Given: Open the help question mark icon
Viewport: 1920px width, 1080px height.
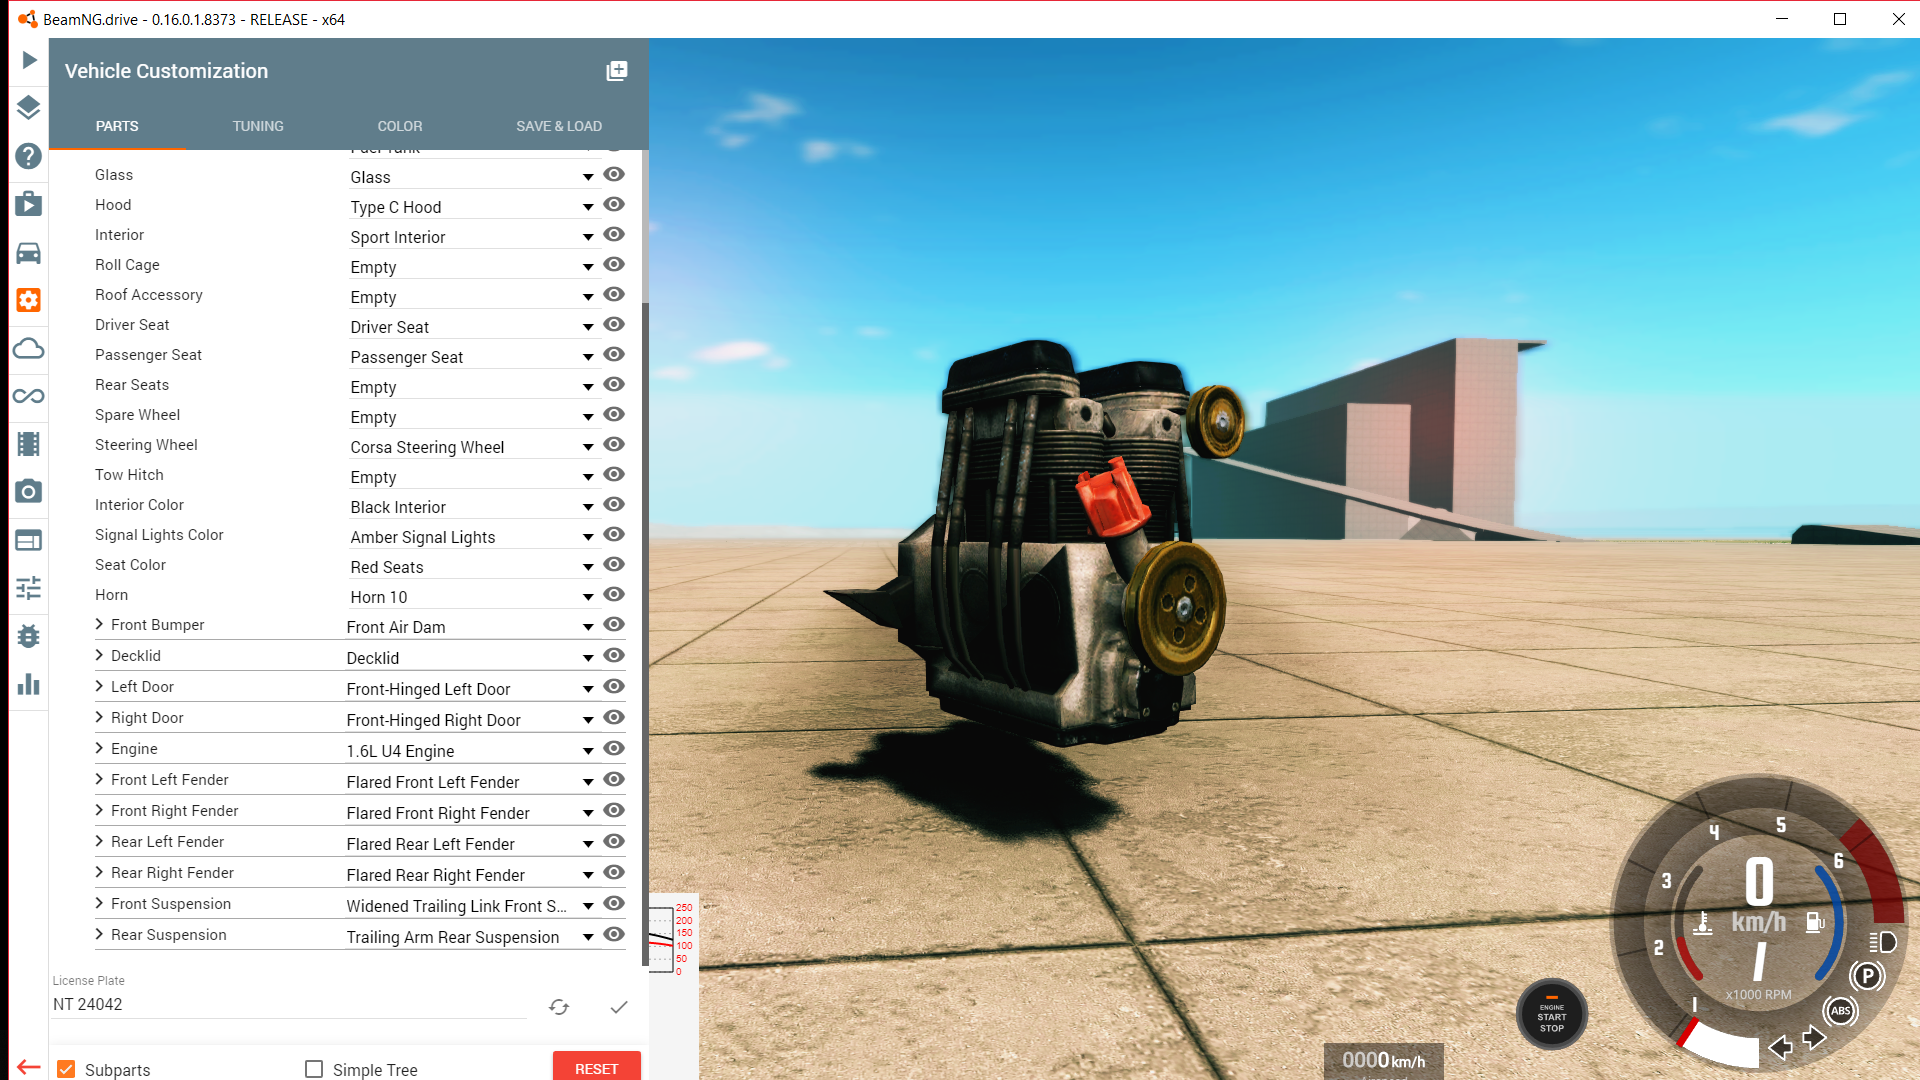Looking at the screenshot, I should point(29,156).
